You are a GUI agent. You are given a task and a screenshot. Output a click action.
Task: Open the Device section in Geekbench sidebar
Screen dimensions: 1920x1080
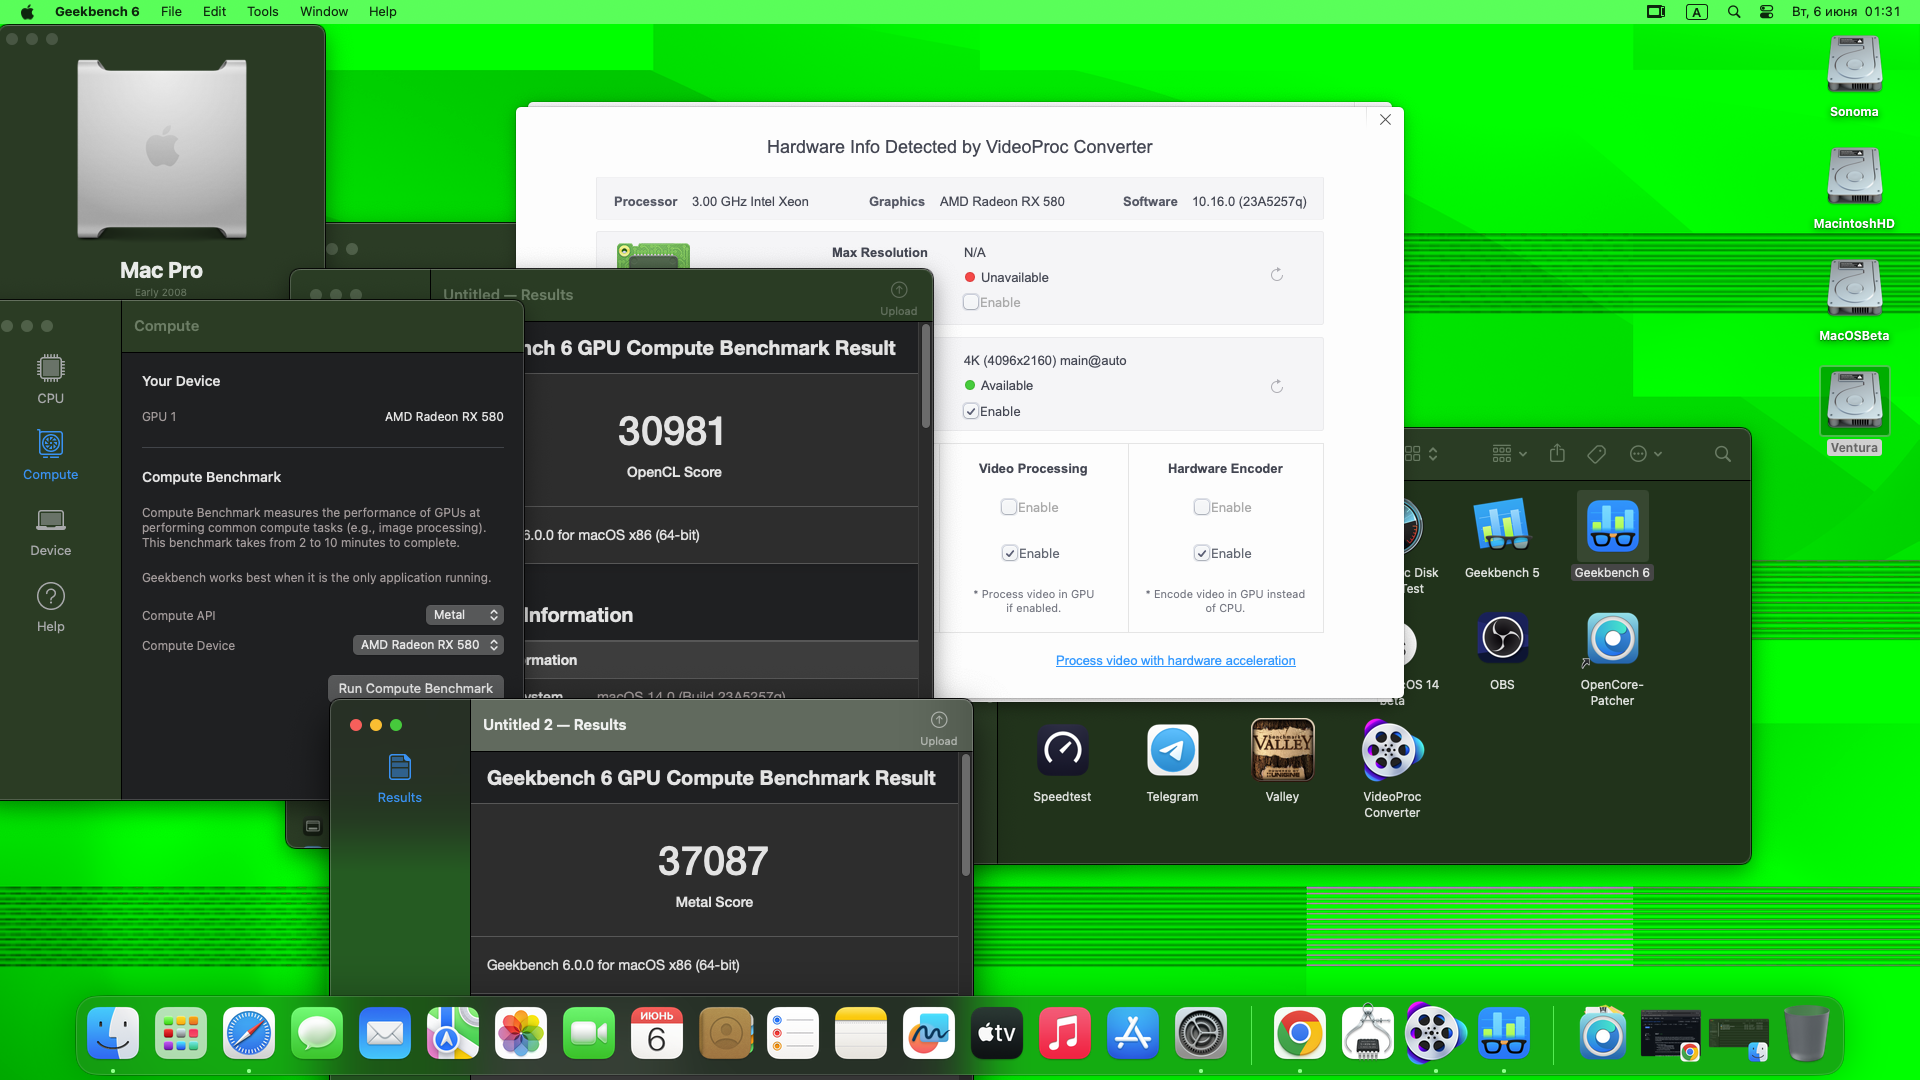(50, 531)
